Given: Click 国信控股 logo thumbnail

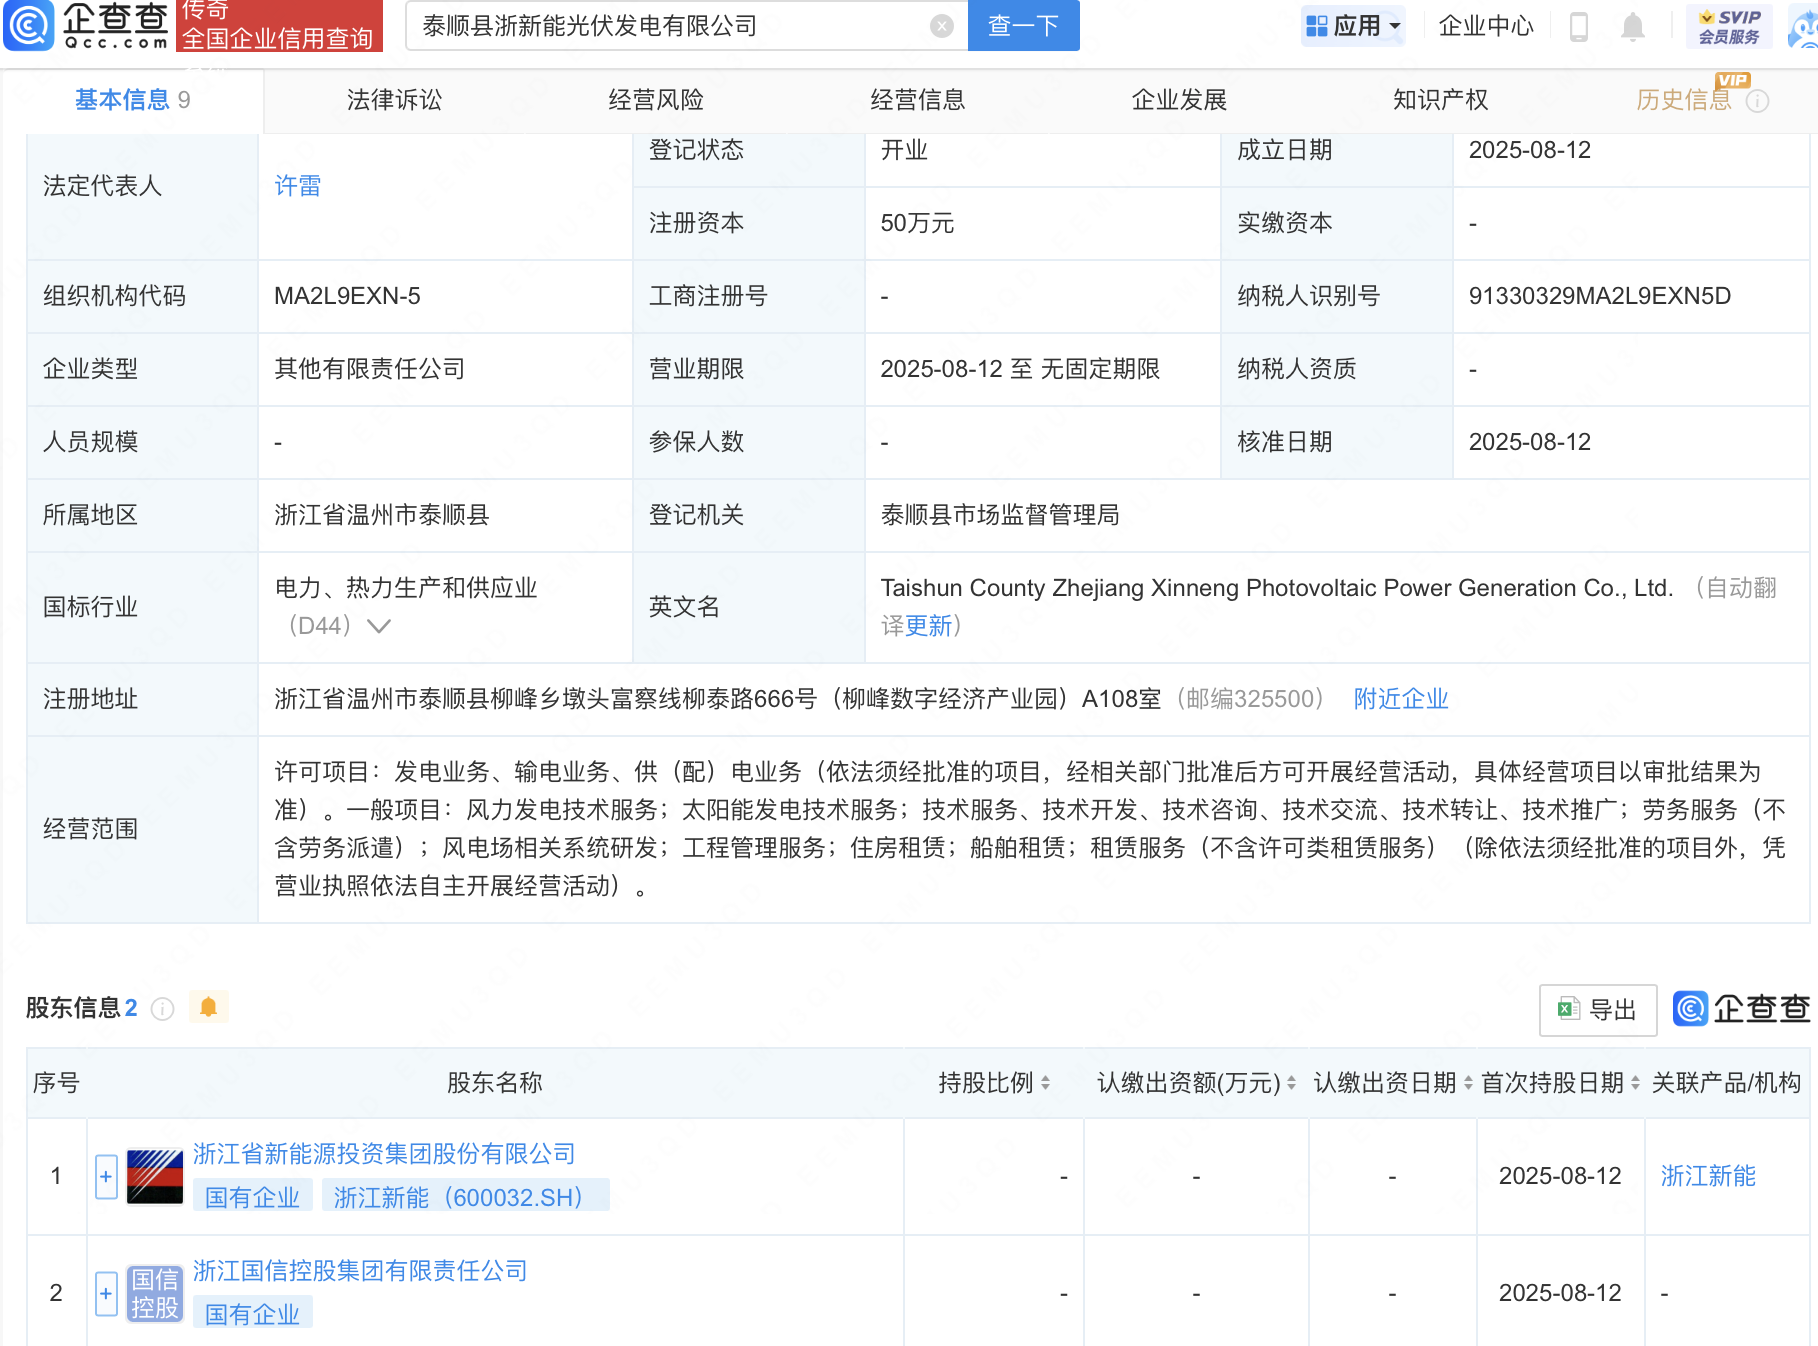Looking at the screenshot, I should [x=155, y=1294].
